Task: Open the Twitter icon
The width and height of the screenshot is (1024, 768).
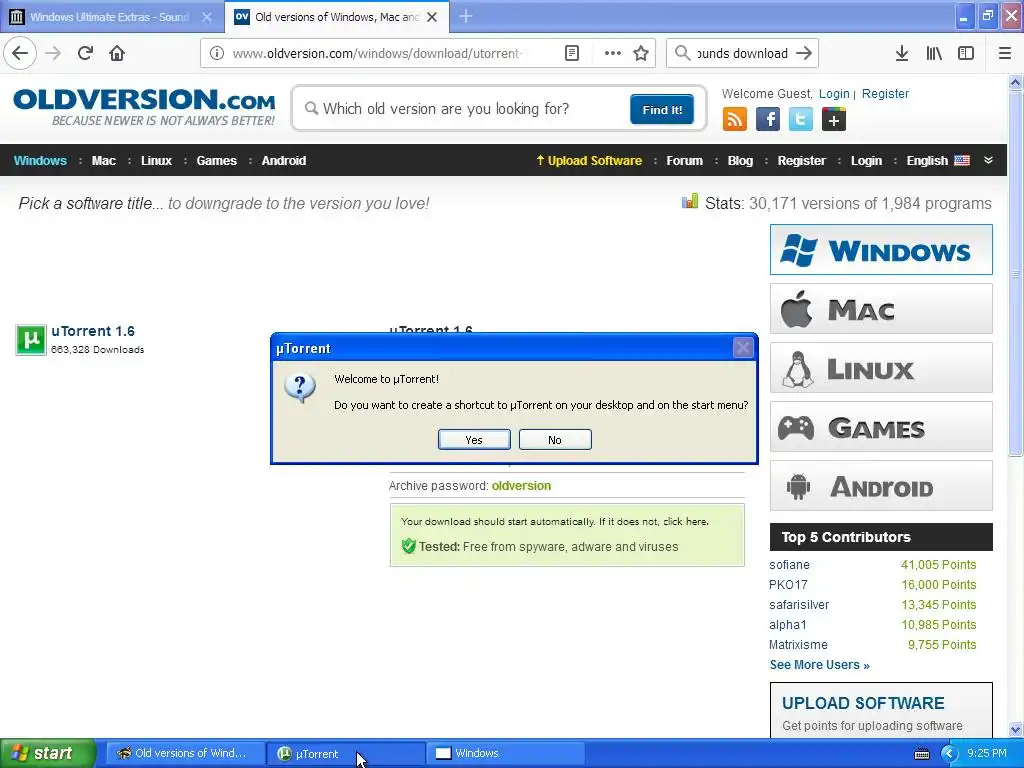Action: pos(801,120)
